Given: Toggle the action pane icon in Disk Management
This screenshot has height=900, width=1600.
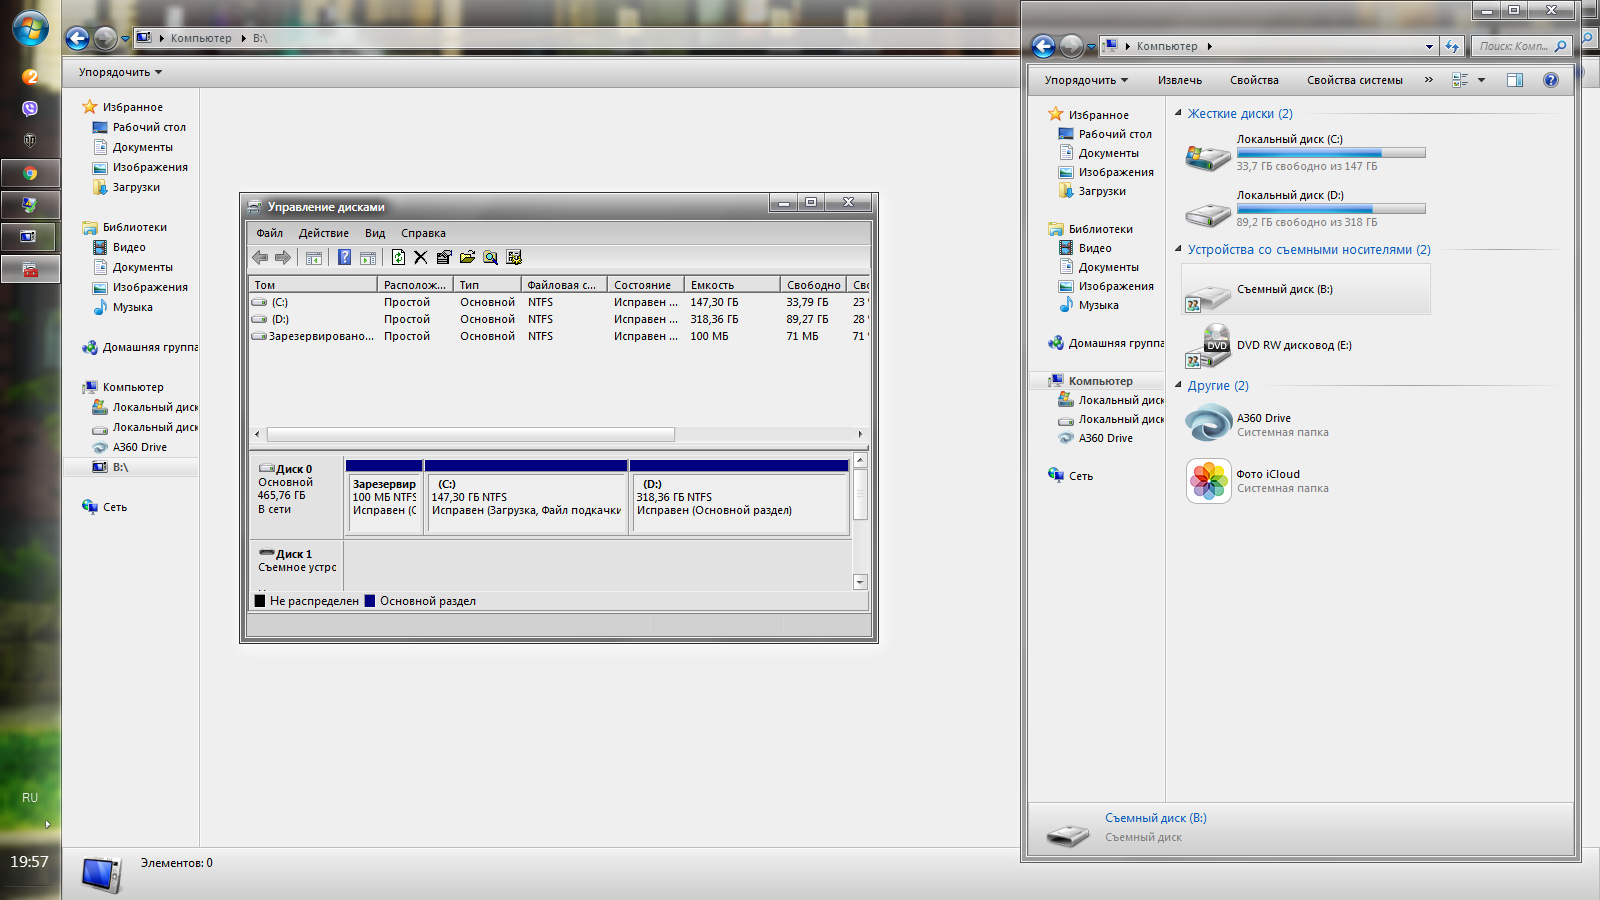Looking at the screenshot, I should [x=368, y=258].
